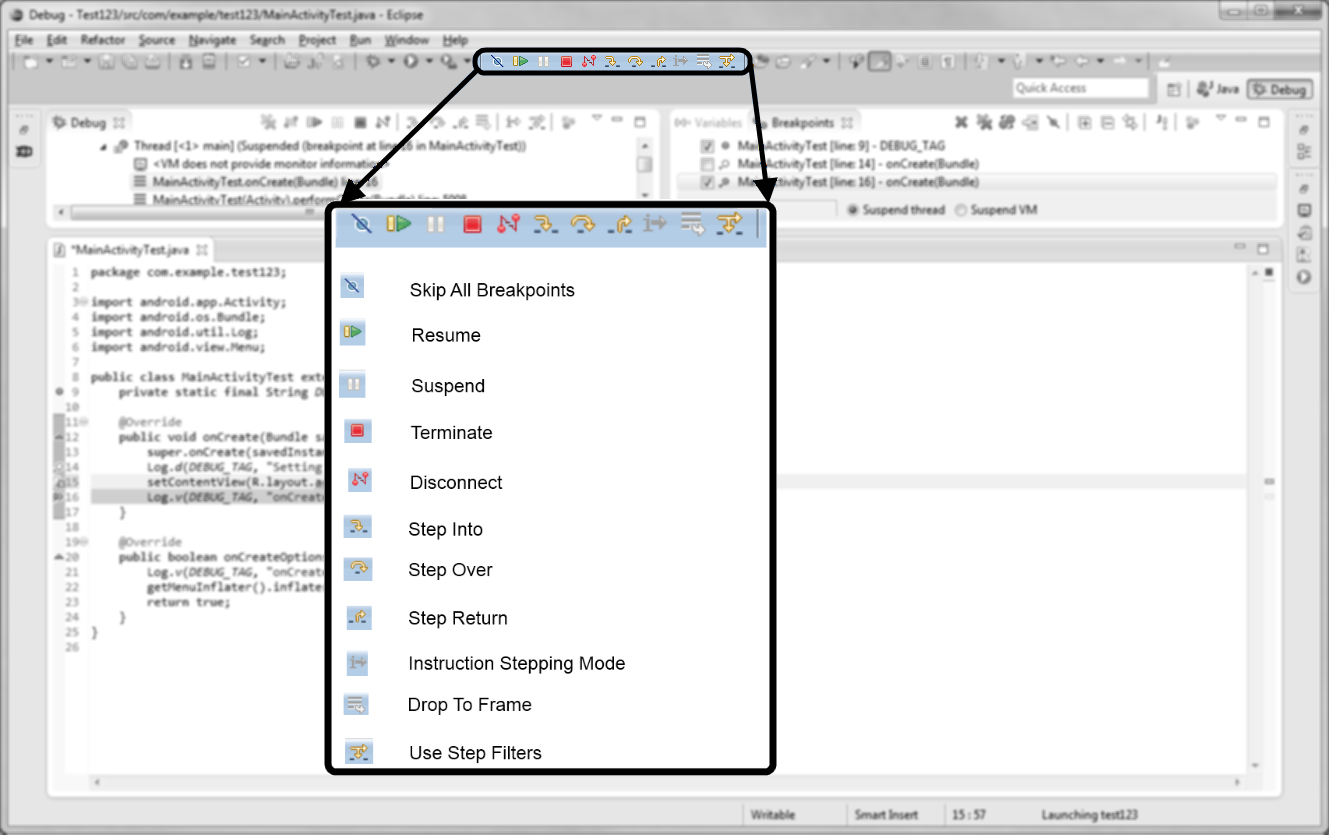Click Resume in the Debug view toolbar
The width and height of the screenshot is (1329, 835).
coord(314,123)
